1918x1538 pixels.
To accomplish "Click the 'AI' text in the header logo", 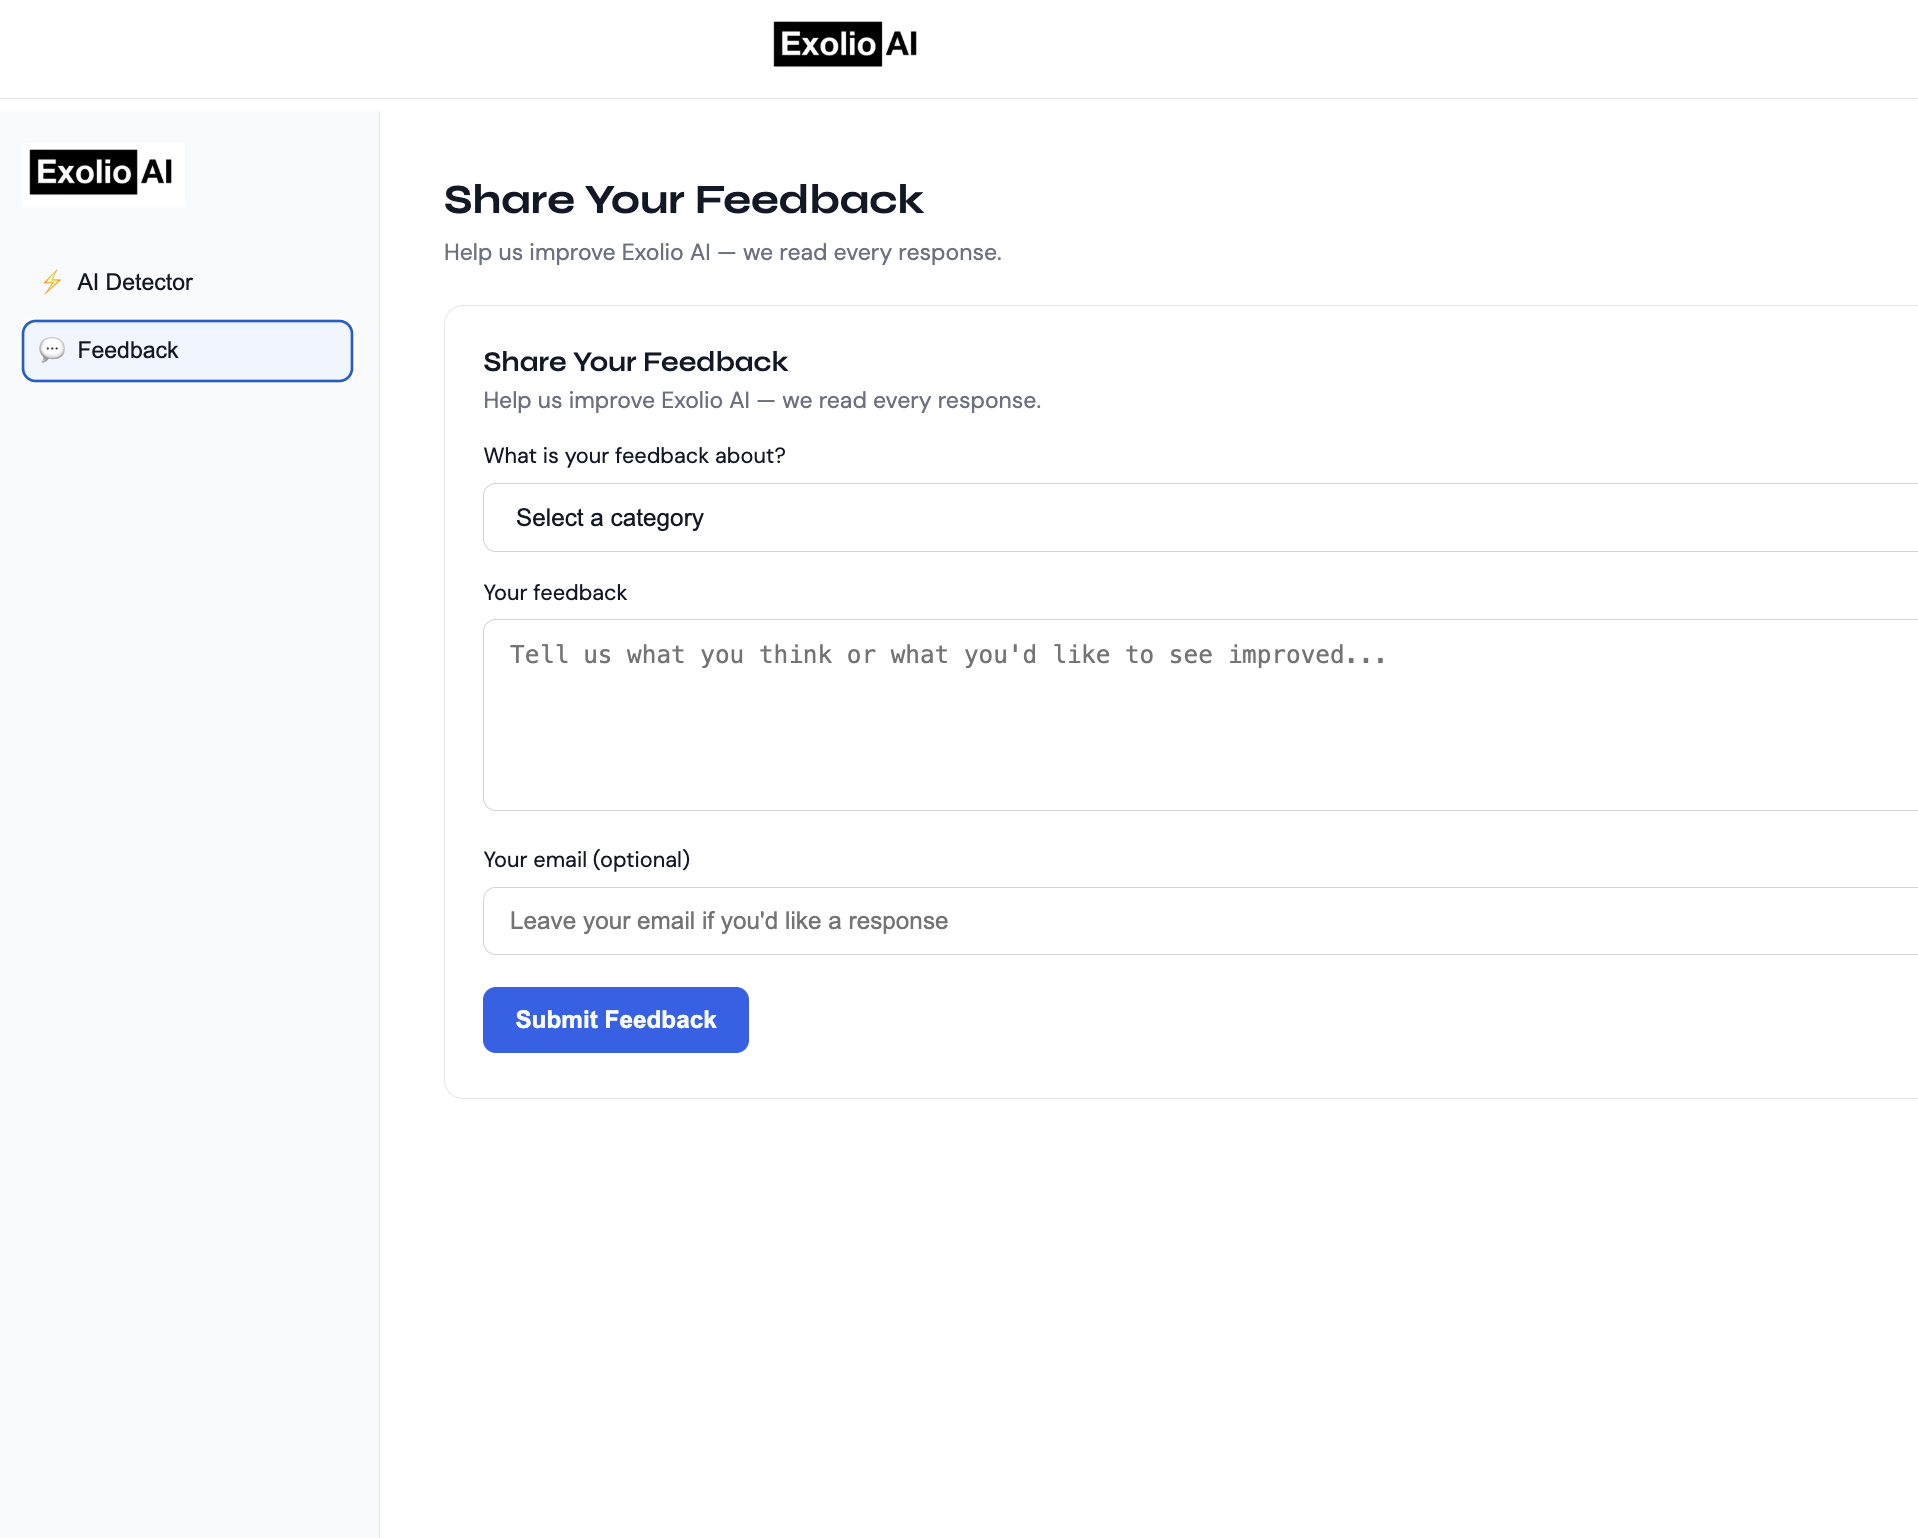I will coord(901,44).
